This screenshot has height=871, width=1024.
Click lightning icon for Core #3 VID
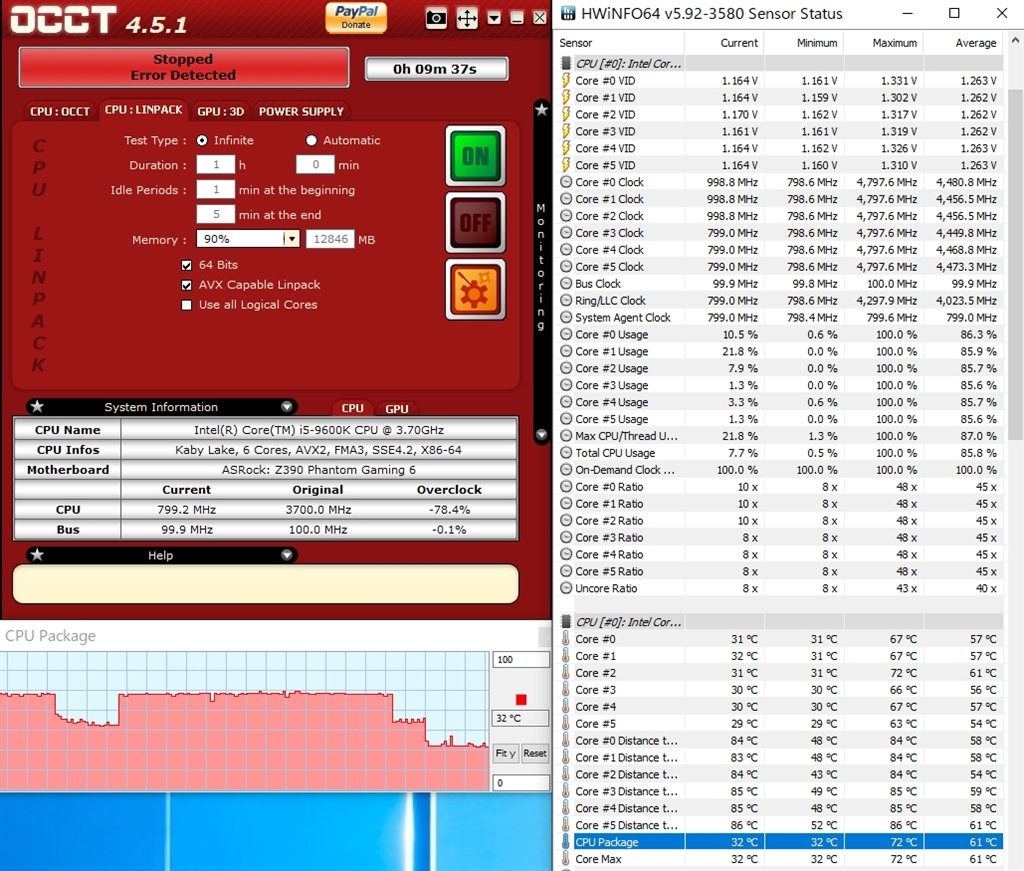click(x=566, y=131)
